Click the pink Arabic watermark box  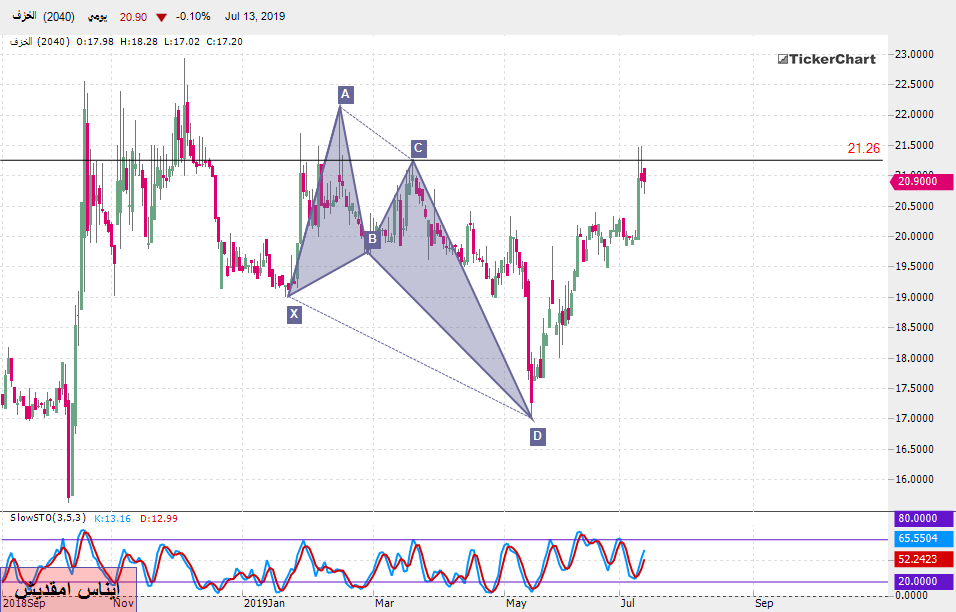point(68,590)
